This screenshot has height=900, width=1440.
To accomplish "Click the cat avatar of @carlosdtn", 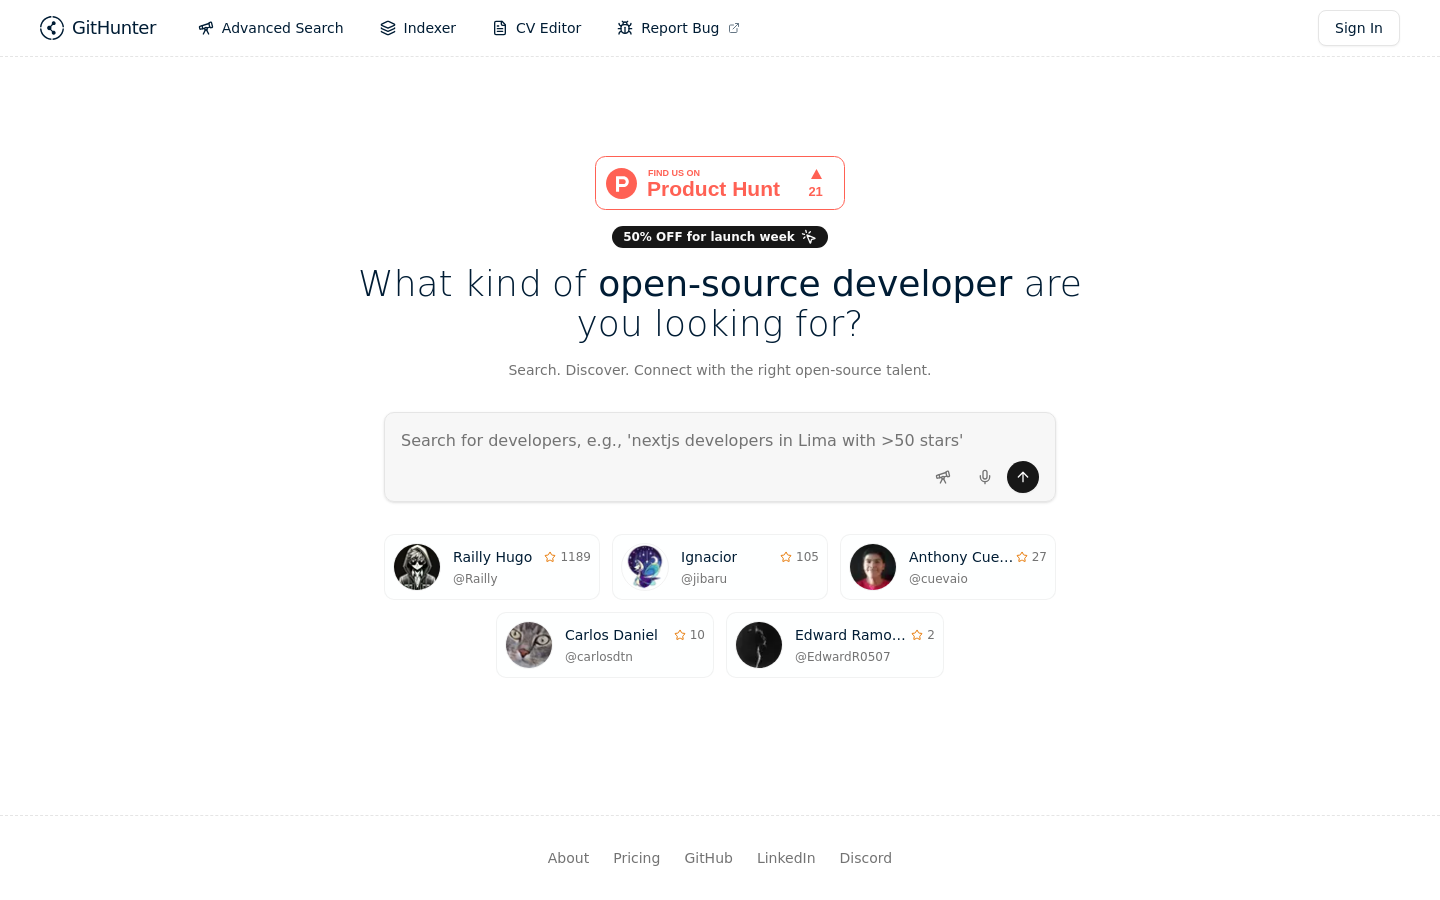I will coord(529,645).
